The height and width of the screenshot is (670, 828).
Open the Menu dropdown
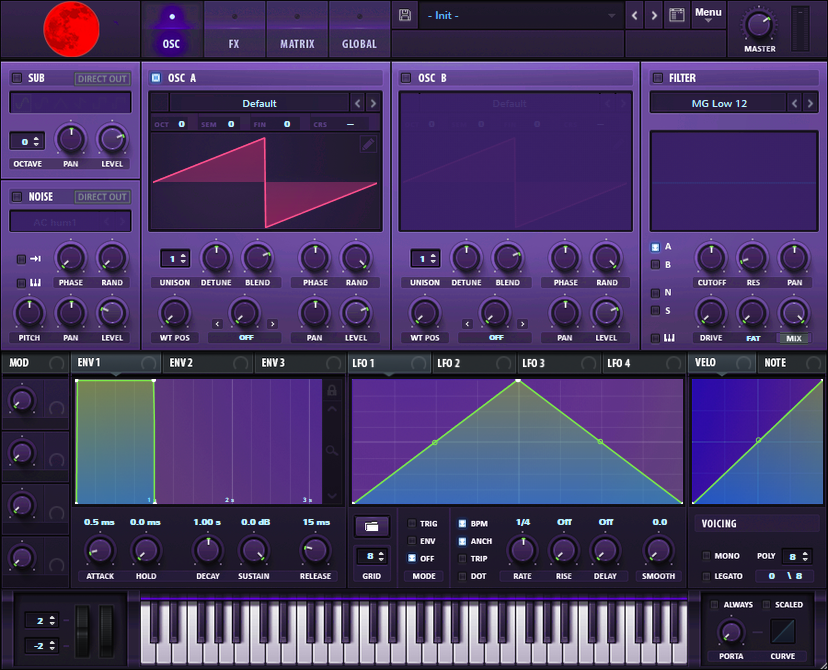pyautogui.click(x=708, y=15)
